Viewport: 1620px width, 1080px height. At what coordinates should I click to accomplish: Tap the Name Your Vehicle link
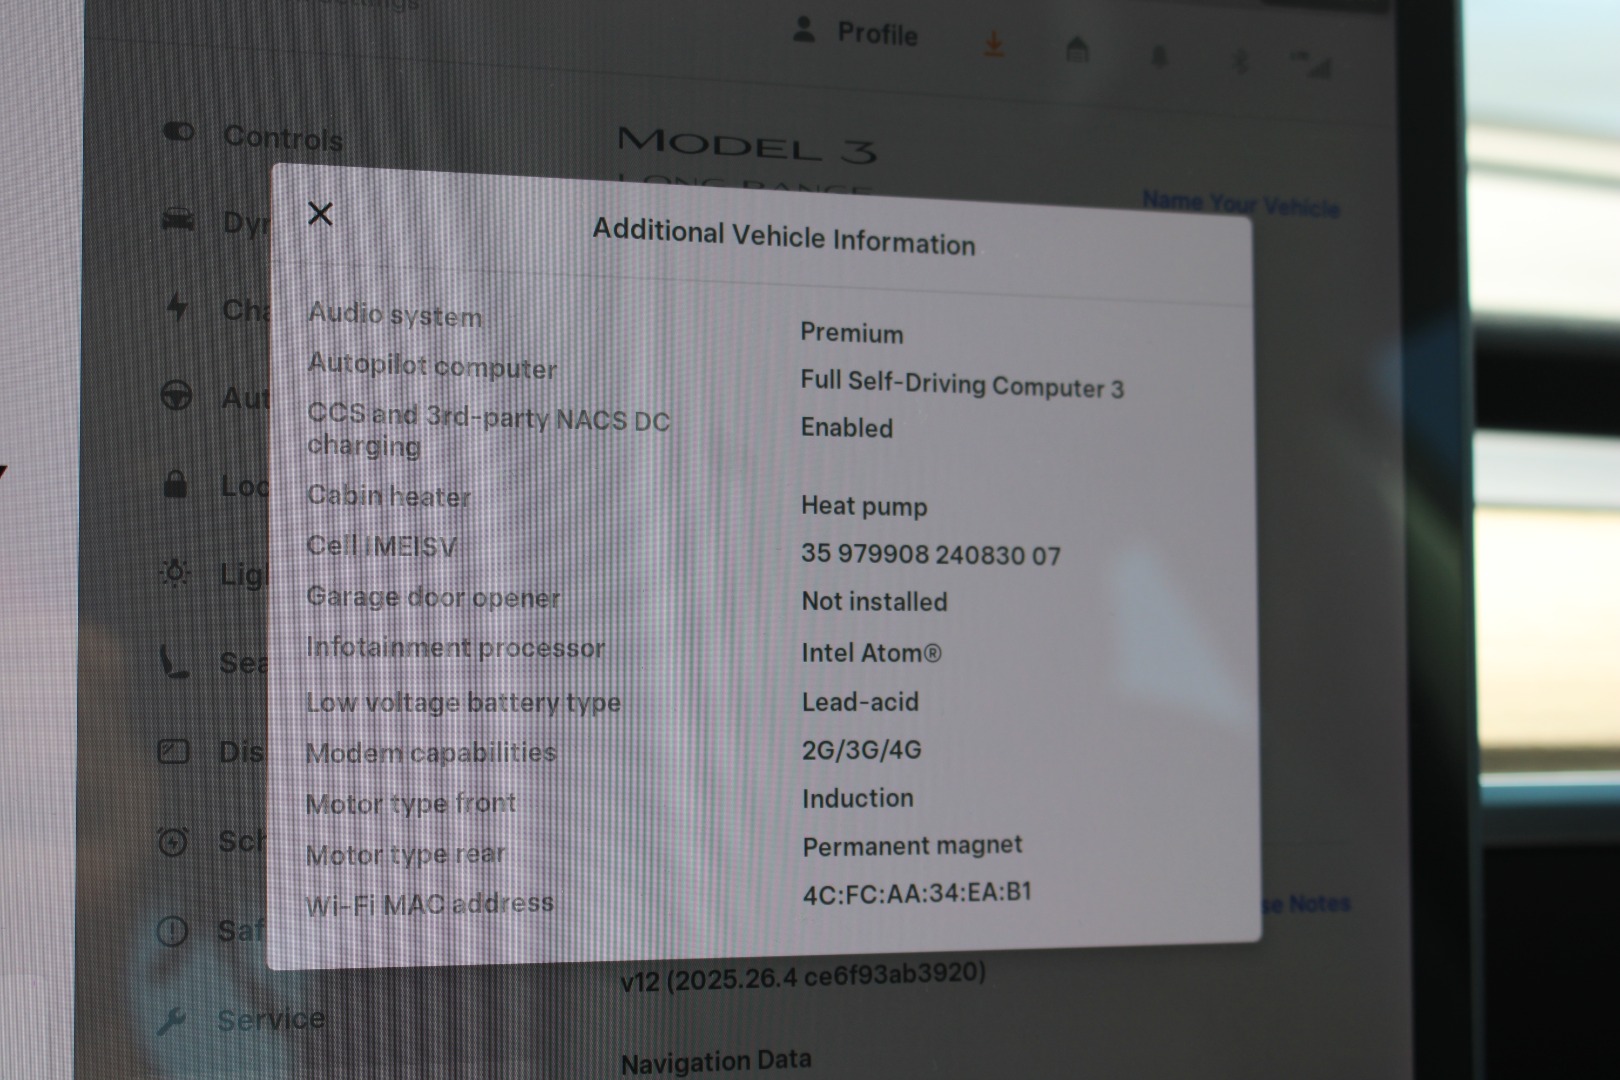pos(1241,204)
